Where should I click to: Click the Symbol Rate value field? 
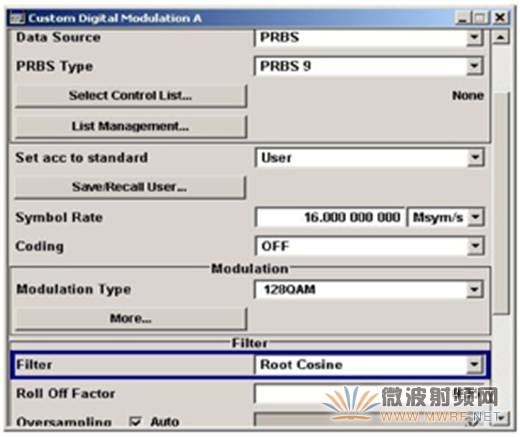tap(330, 217)
